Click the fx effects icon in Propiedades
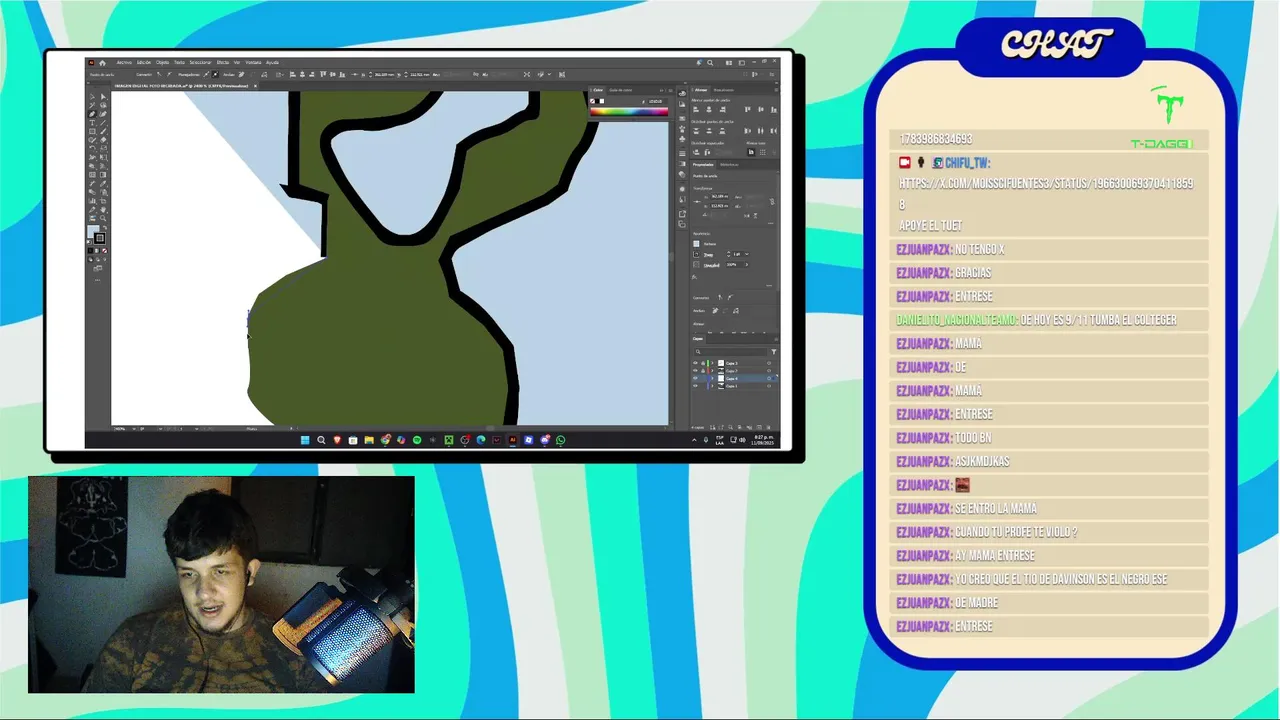 tap(694, 277)
